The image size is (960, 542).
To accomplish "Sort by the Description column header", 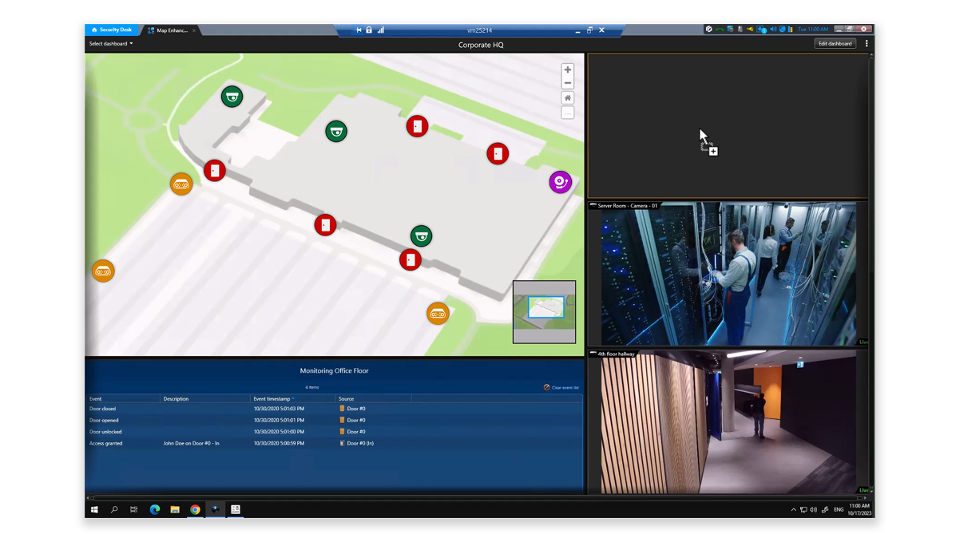I will click(x=205, y=399).
